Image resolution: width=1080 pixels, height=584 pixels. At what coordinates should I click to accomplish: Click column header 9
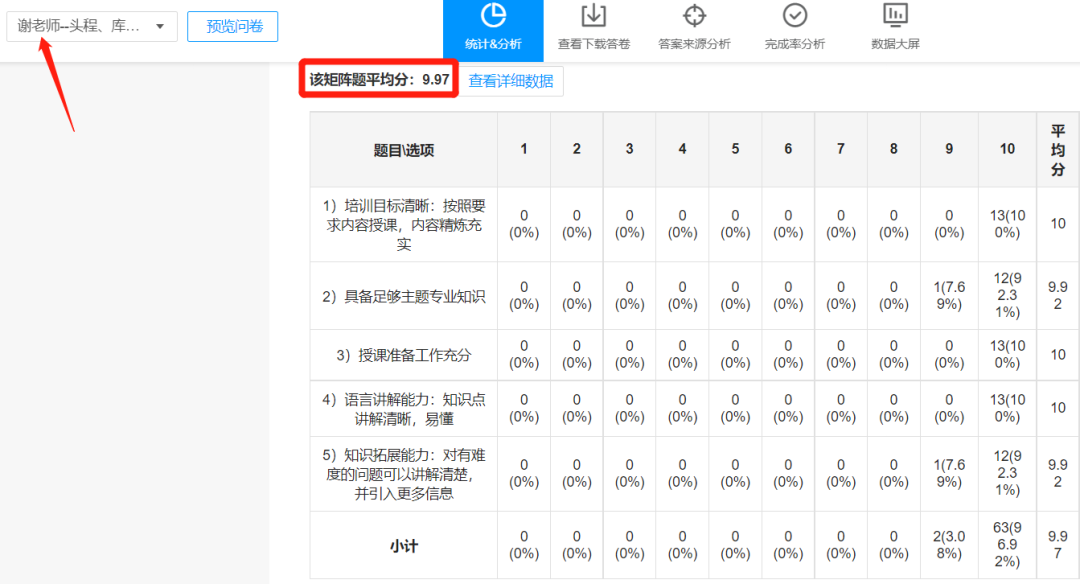tap(949, 149)
